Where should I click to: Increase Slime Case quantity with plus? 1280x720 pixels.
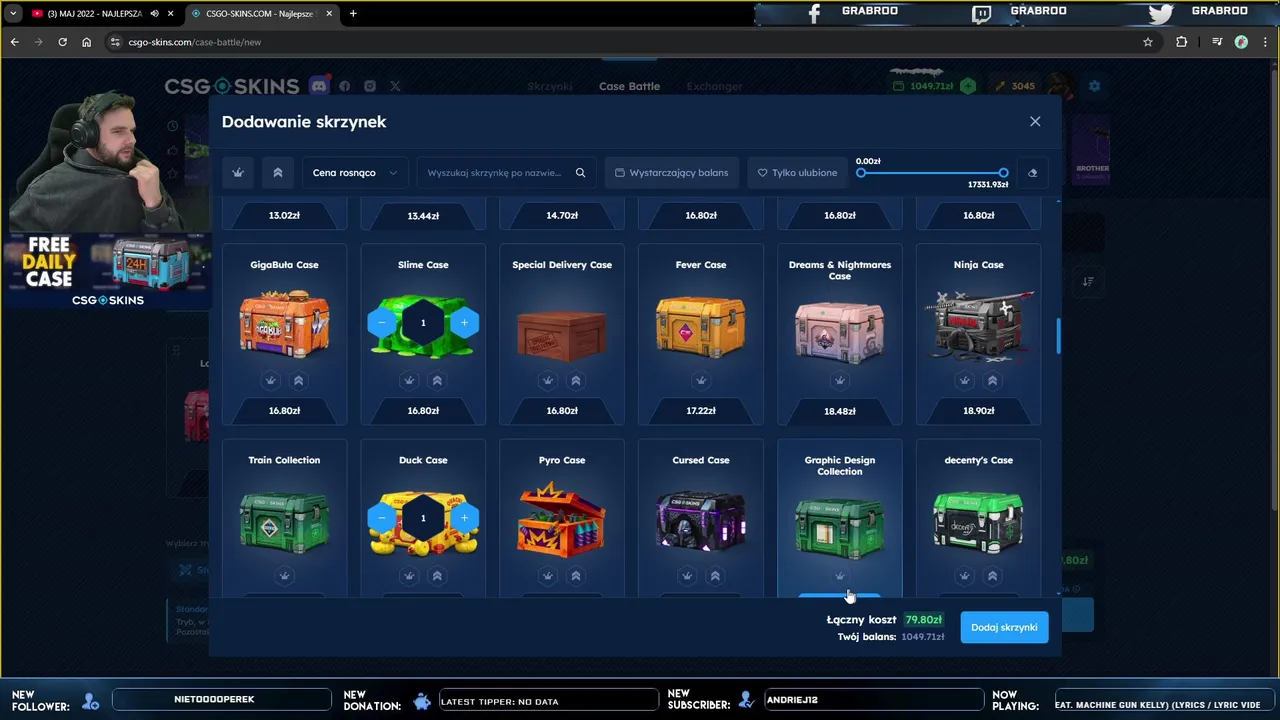pos(464,323)
